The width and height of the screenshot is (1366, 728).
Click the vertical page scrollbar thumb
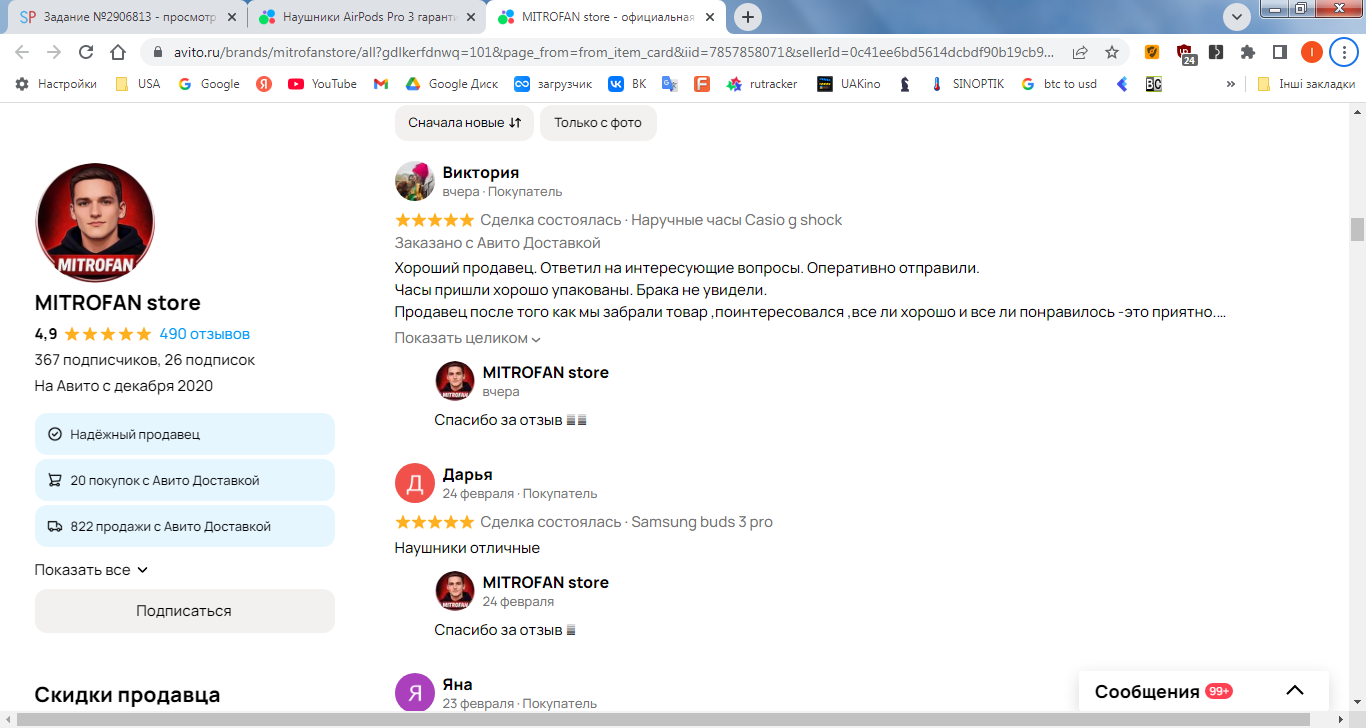(x=1357, y=229)
